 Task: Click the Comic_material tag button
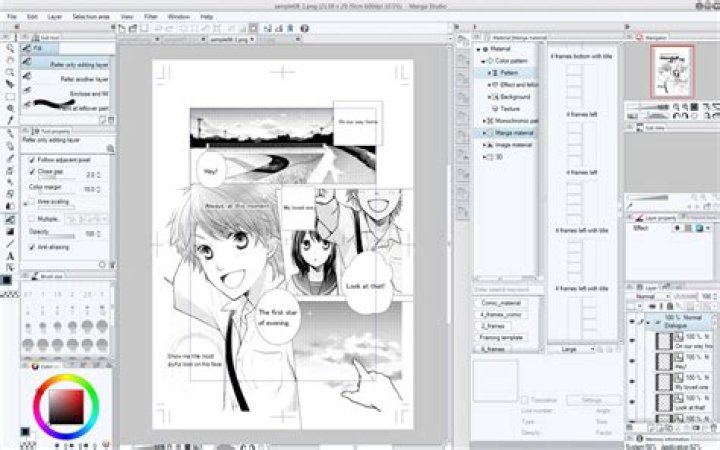501,303
